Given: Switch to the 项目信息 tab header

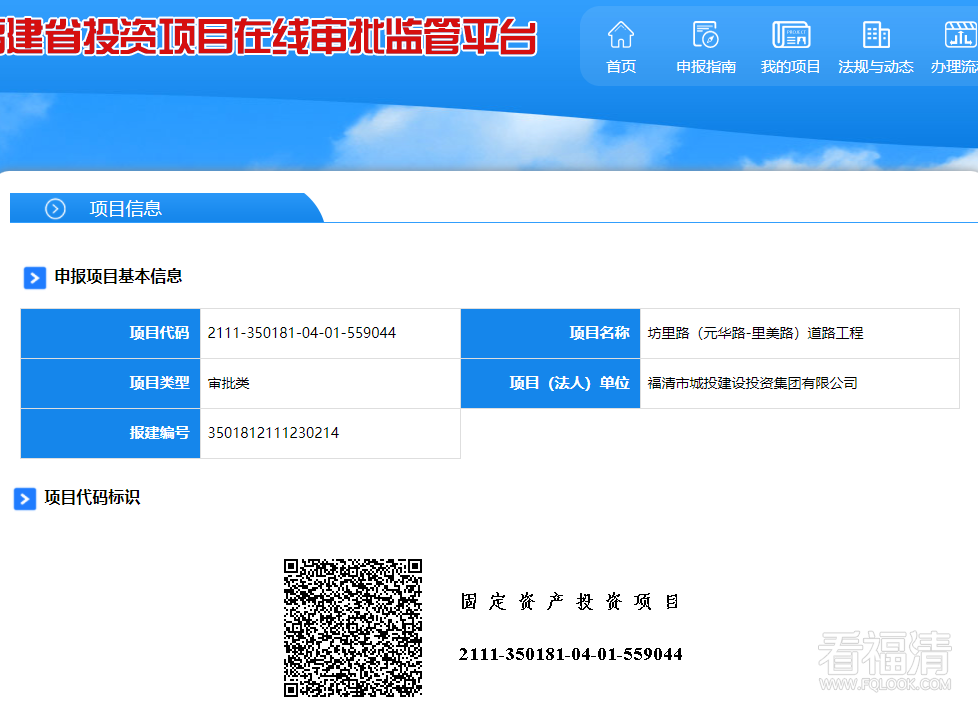Looking at the screenshot, I should pyautogui.click(x=126, y=208).
